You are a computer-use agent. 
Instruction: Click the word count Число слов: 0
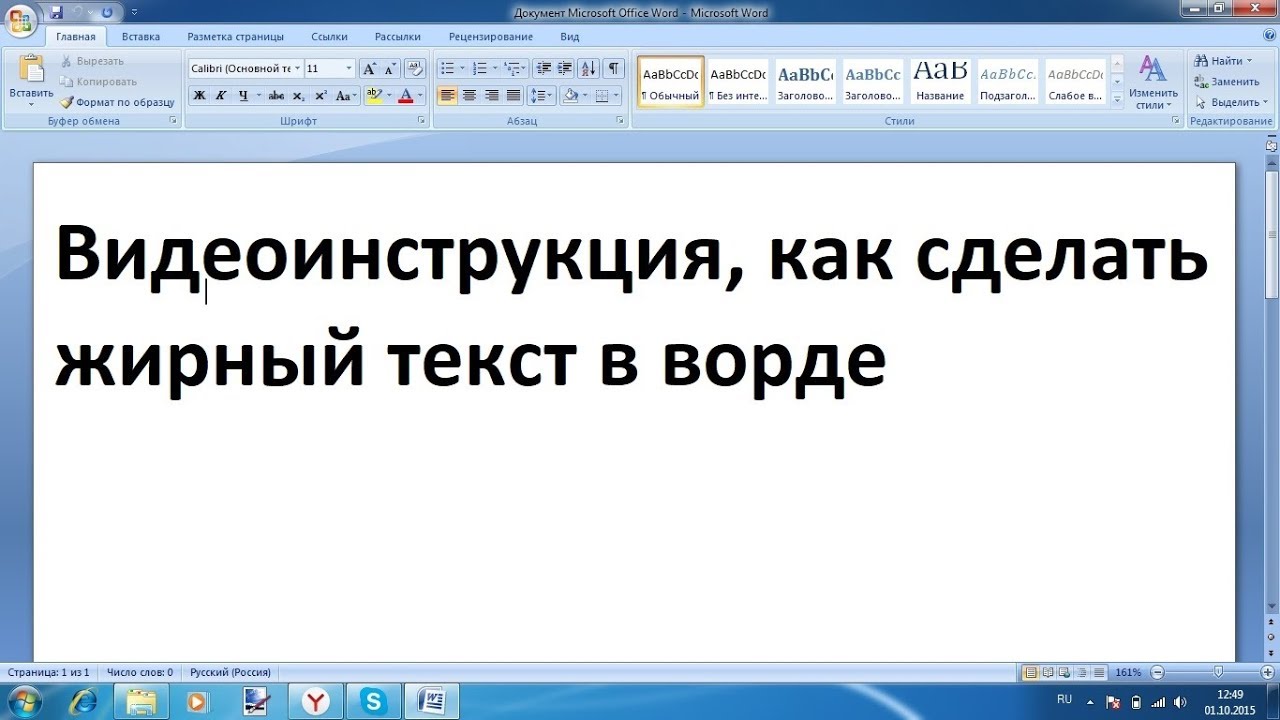coord(140,672)
